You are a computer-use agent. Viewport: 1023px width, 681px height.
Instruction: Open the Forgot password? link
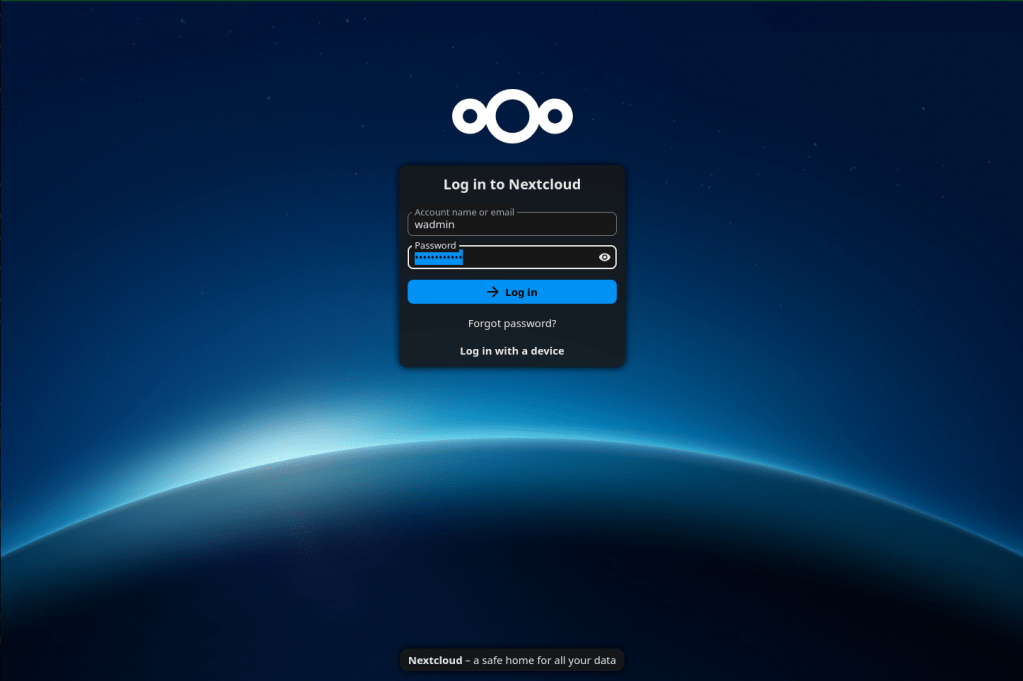(512, 323)
